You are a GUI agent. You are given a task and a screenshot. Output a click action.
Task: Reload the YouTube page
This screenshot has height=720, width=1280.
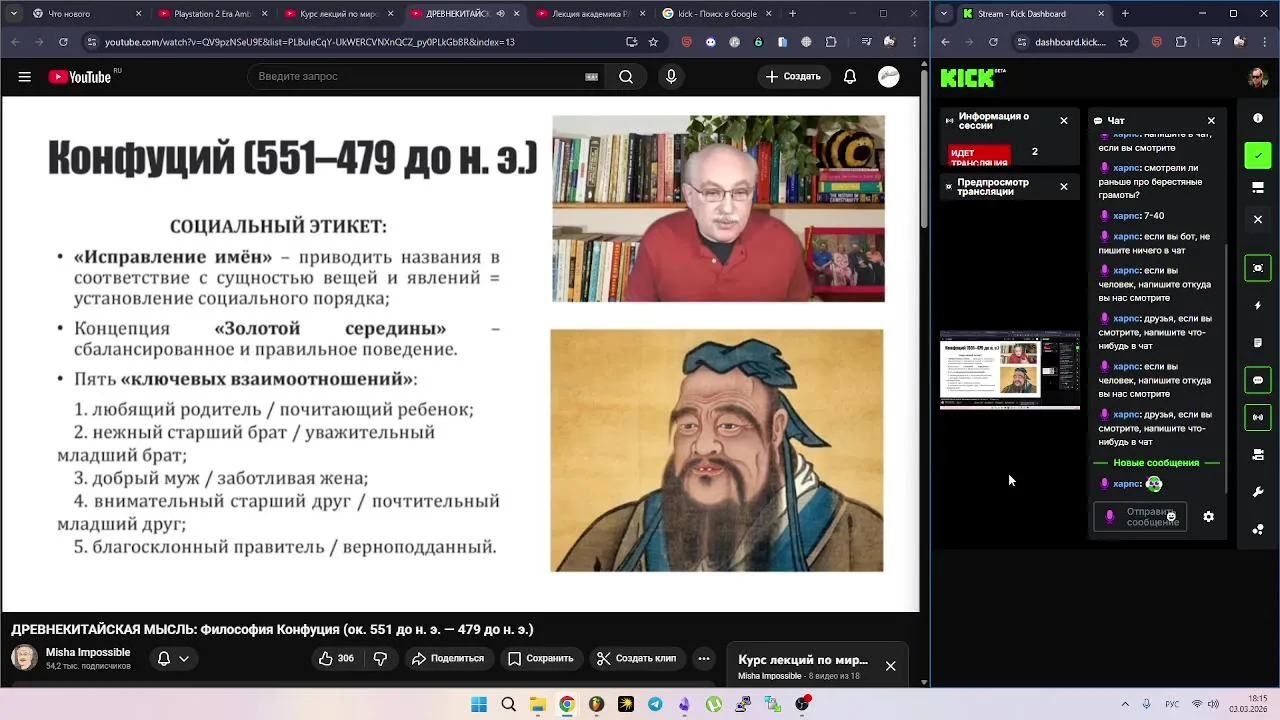click(63, 42)
